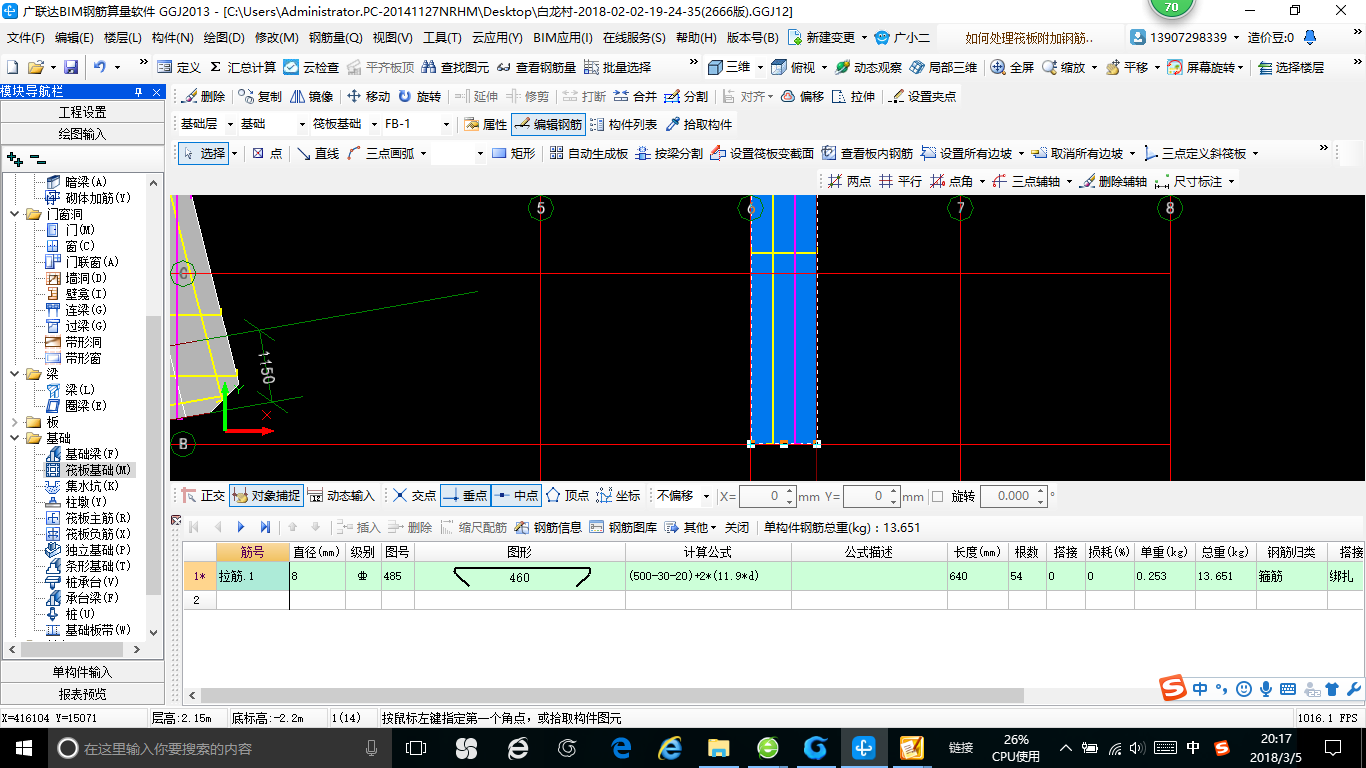Click 拾取构件 pick component tool
The width and height of the screenshot is (1366, 768).
[698, 125]
